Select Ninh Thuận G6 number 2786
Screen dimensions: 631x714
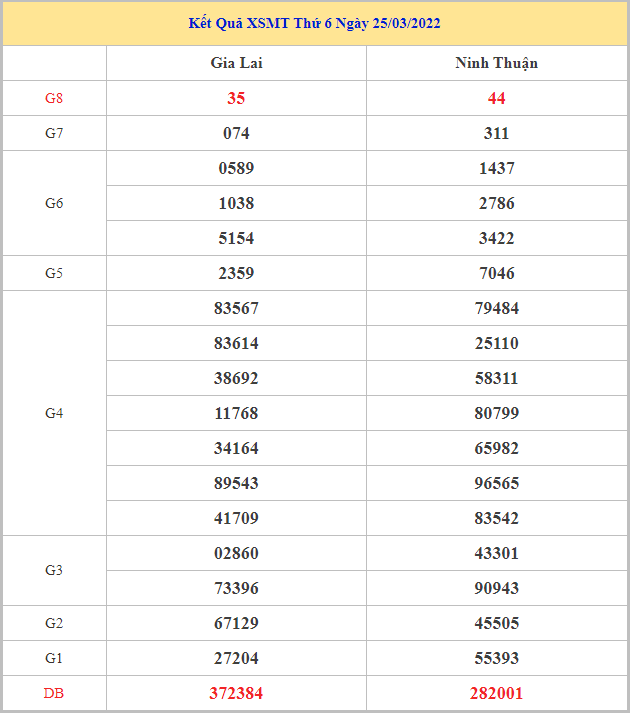(x=496, y=203)
